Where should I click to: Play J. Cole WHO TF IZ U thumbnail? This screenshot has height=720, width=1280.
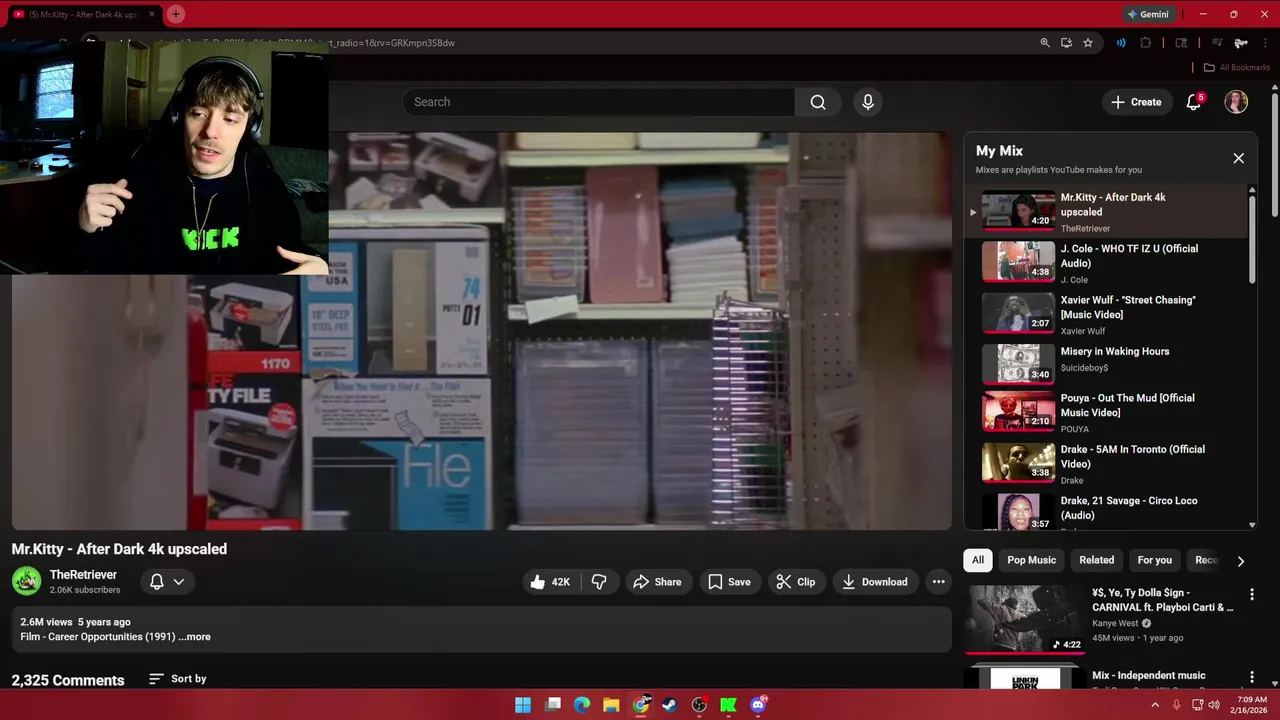(x=1018, y=262)
